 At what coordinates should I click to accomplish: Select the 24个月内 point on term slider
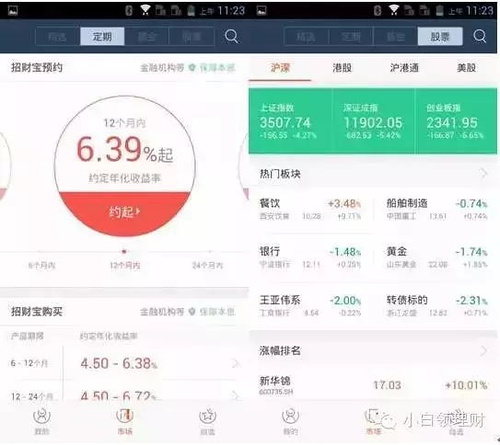pyautogui.click(x=207, y=265)
